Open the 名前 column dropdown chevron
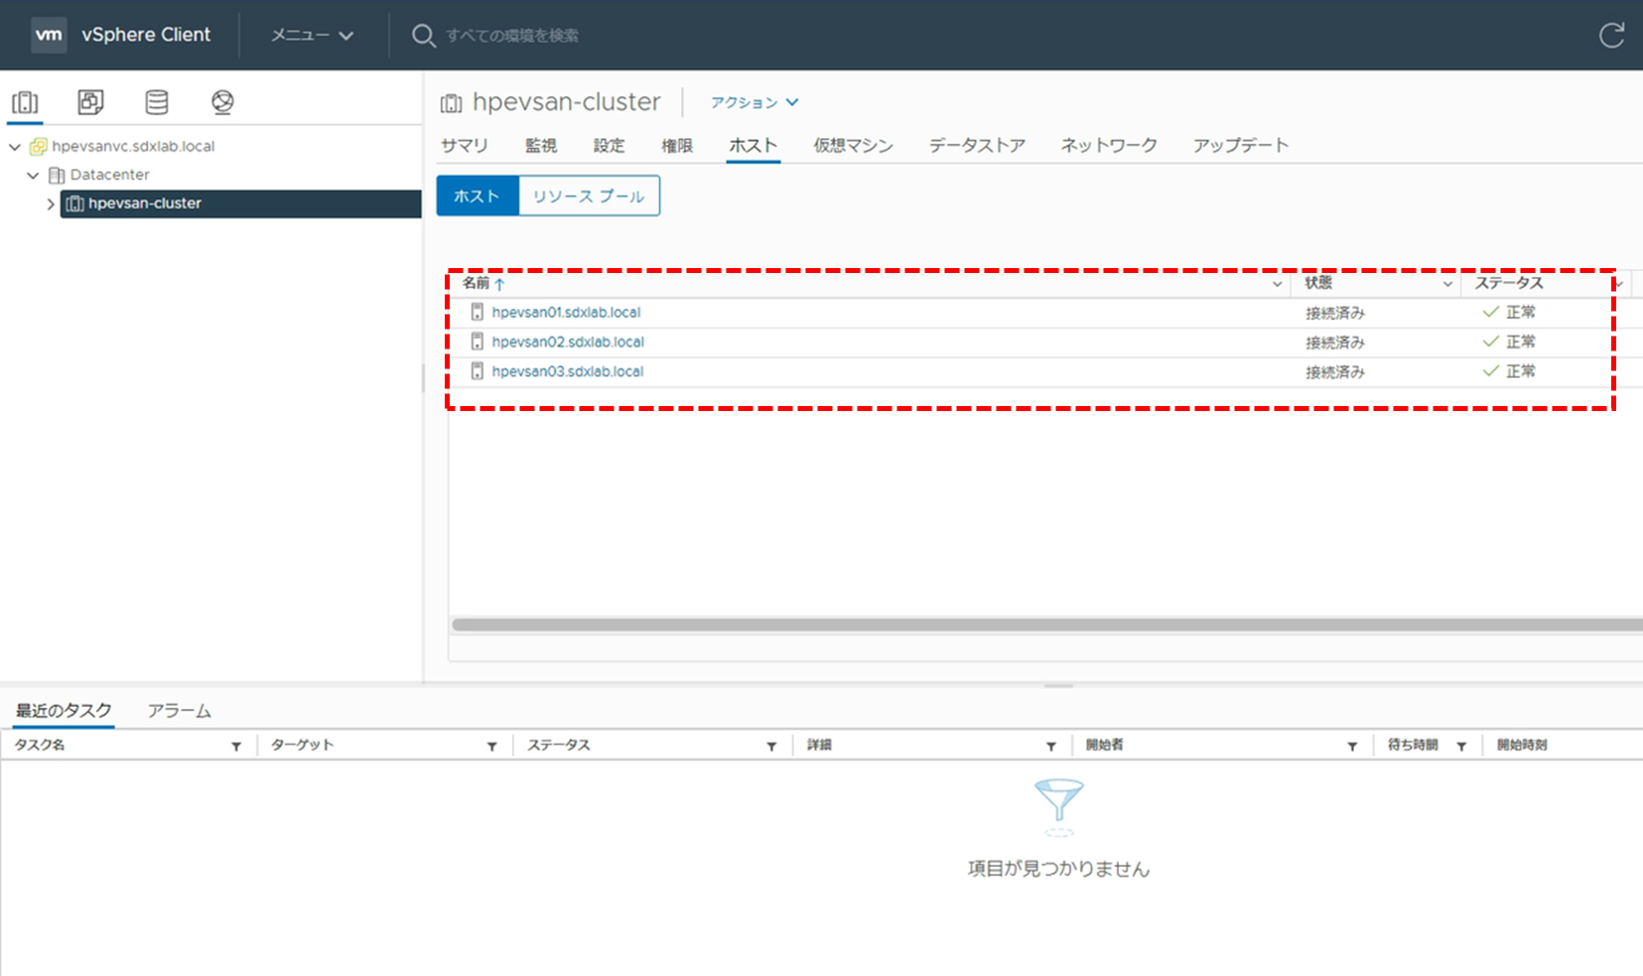1643x976 pixels. (1277, 285)
